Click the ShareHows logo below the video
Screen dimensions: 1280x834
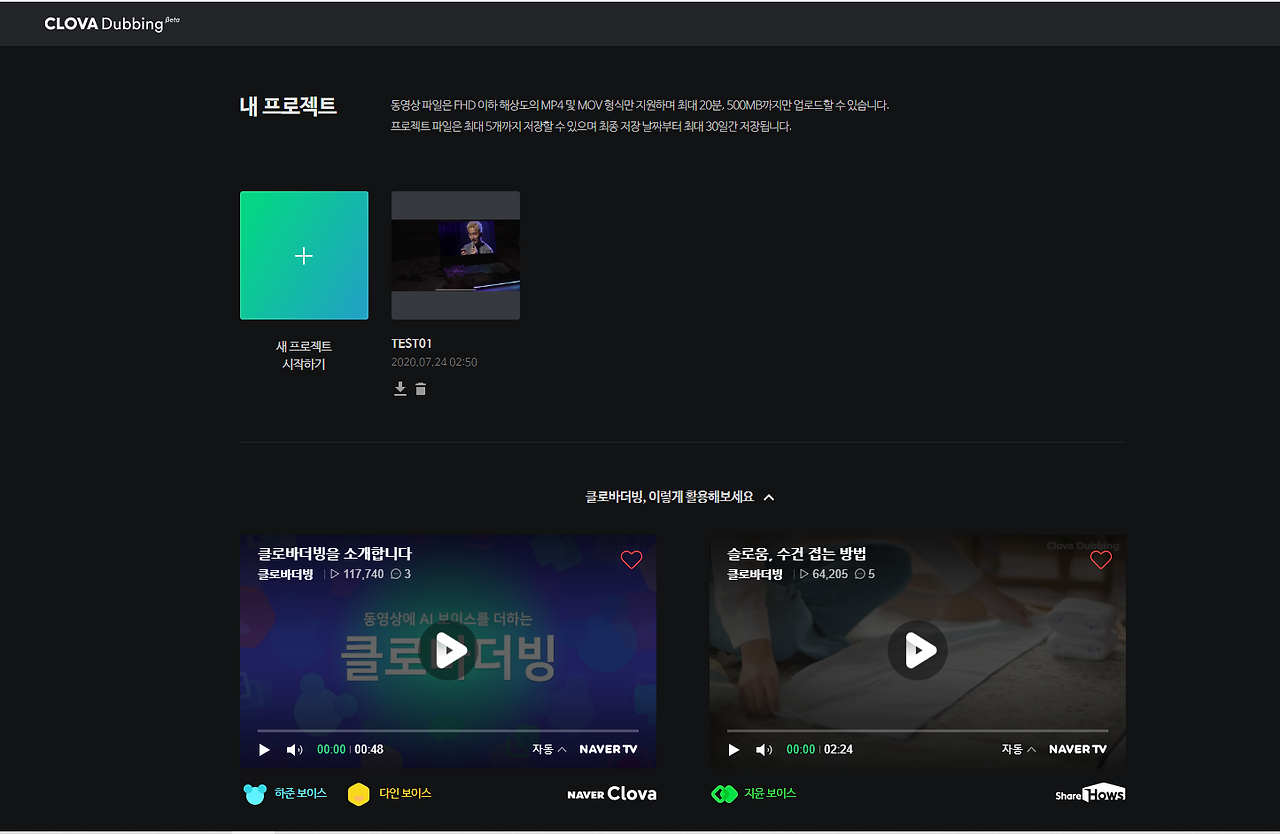1091,794
